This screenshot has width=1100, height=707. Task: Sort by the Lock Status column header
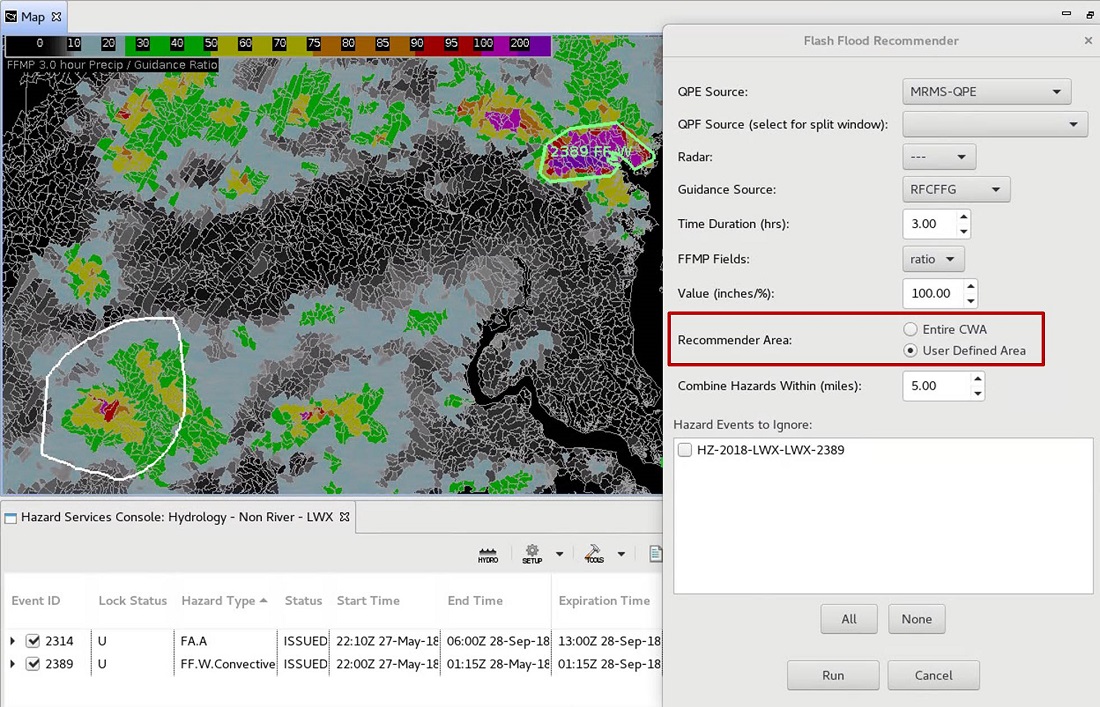point(133,601)
